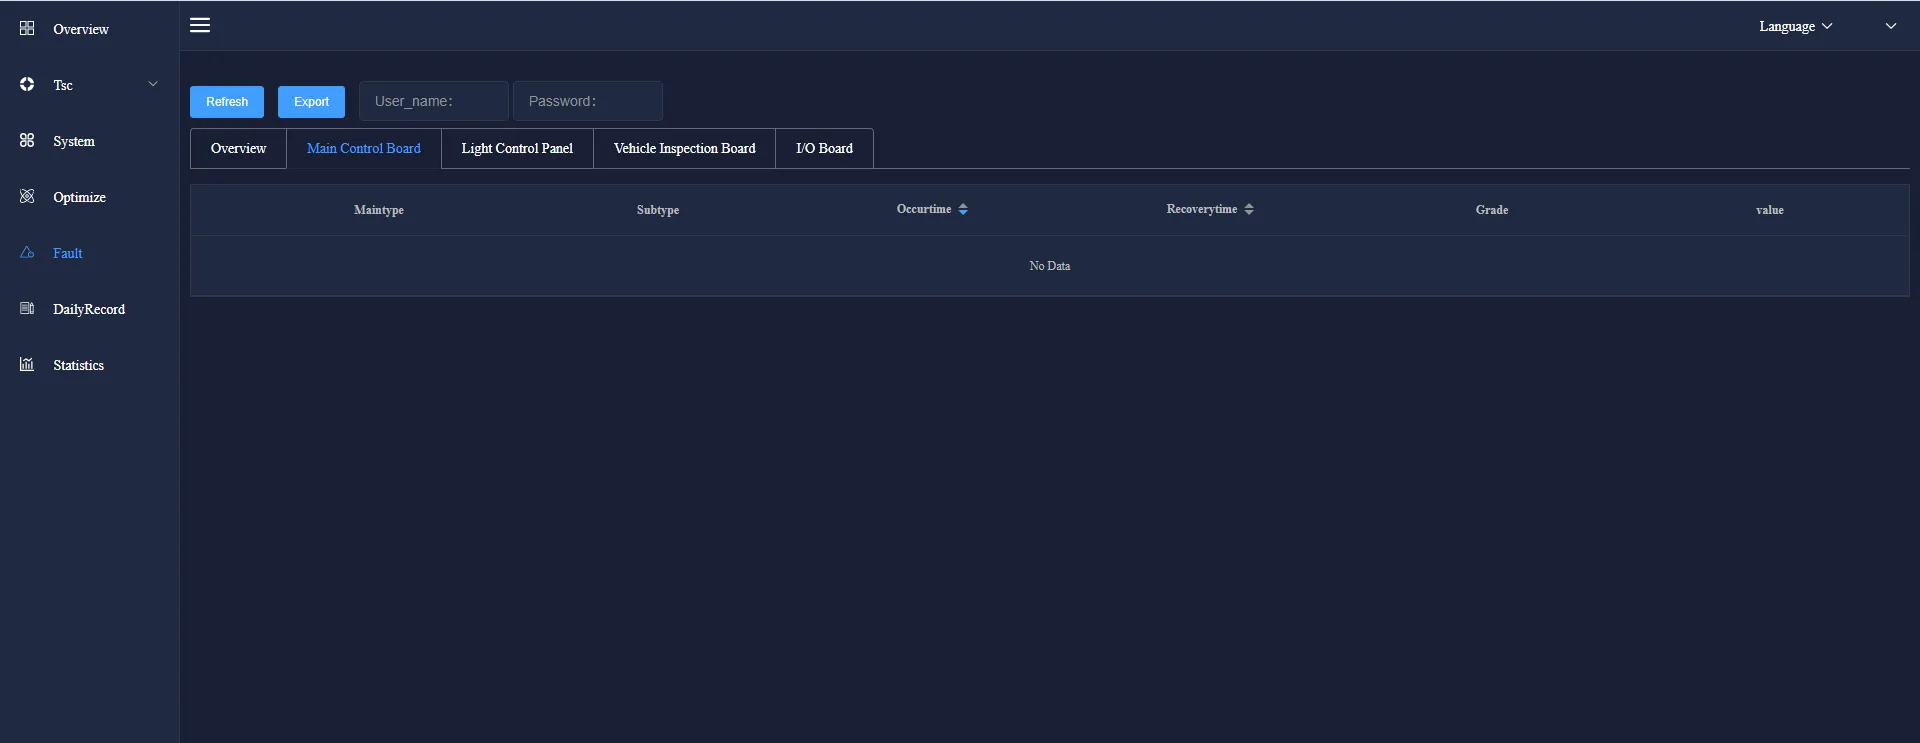Viewport: 1920px width, 743px height.
Task: Switch to the I/O Board tab
Action: tap(824, 148)
